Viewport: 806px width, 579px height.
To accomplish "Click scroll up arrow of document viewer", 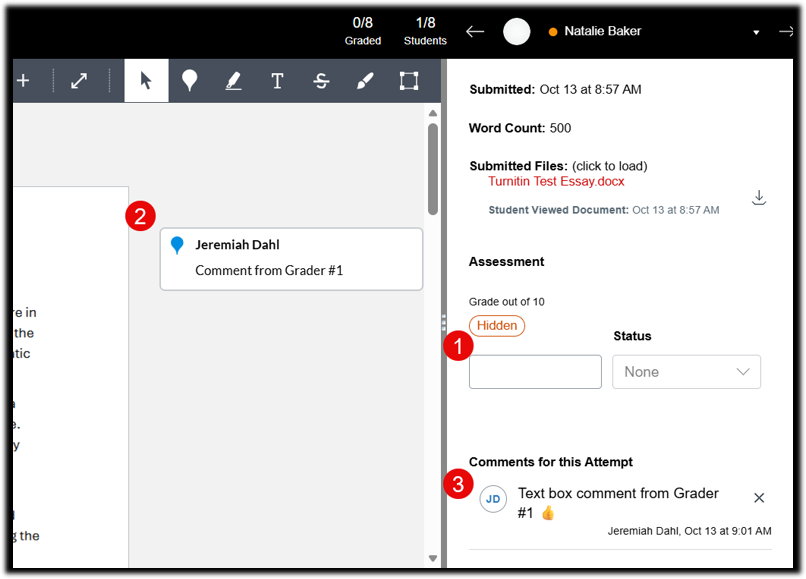I will tap(433, 113).
